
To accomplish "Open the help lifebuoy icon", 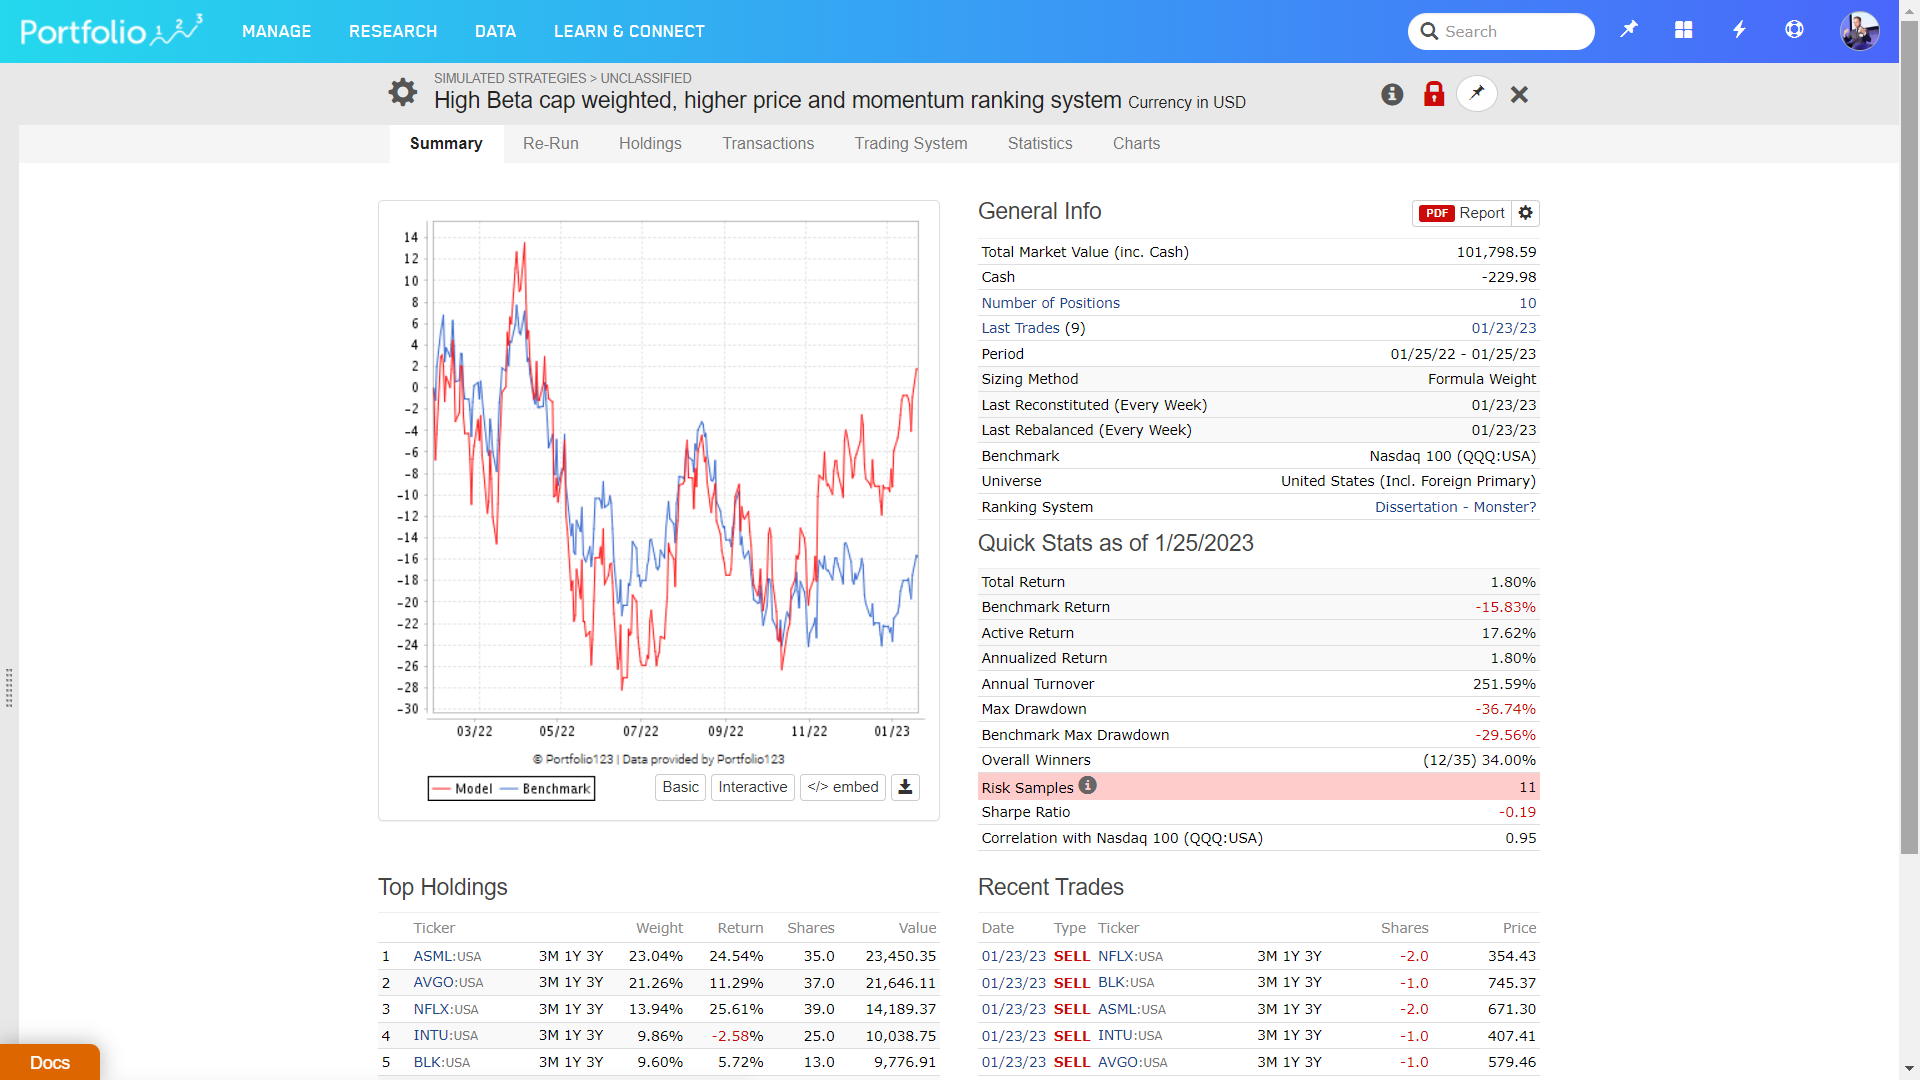I will click(1794, 30).
